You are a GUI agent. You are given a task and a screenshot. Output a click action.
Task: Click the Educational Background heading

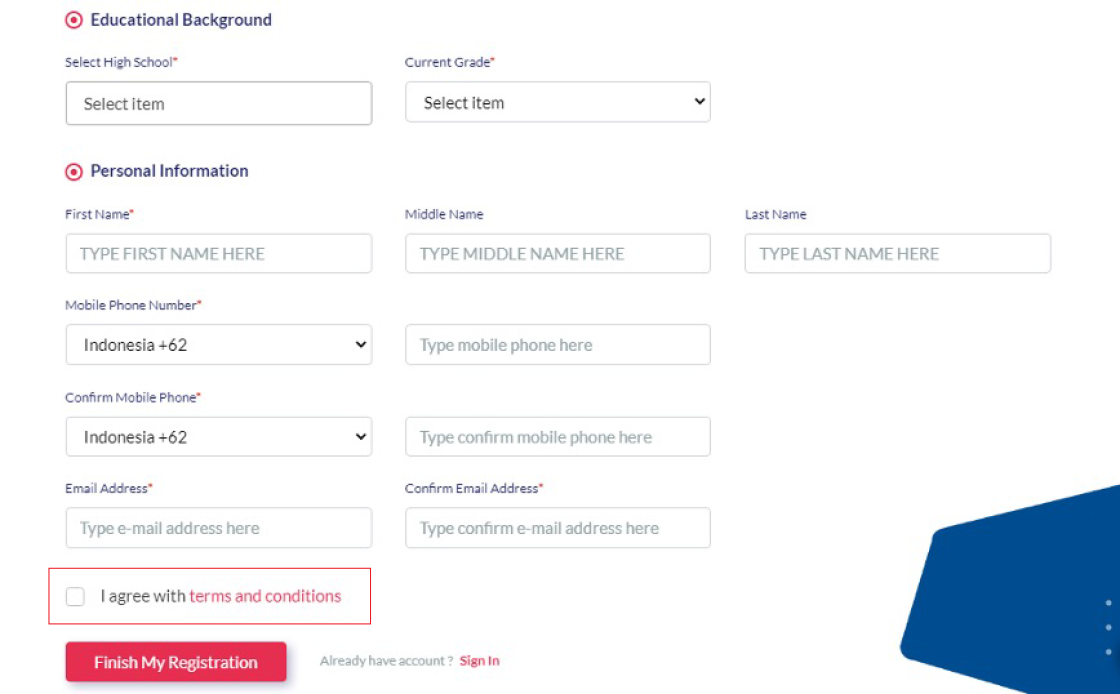pos(181,20)
